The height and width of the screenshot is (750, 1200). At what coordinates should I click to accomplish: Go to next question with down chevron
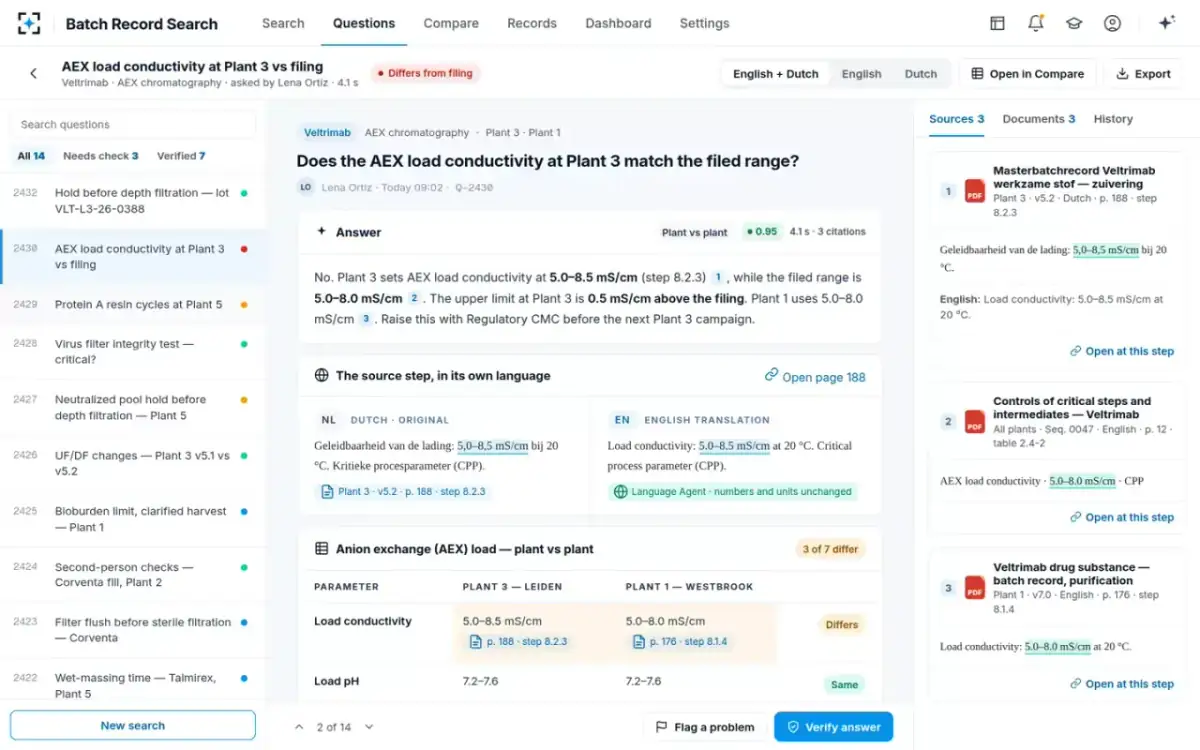click(369, 727)
